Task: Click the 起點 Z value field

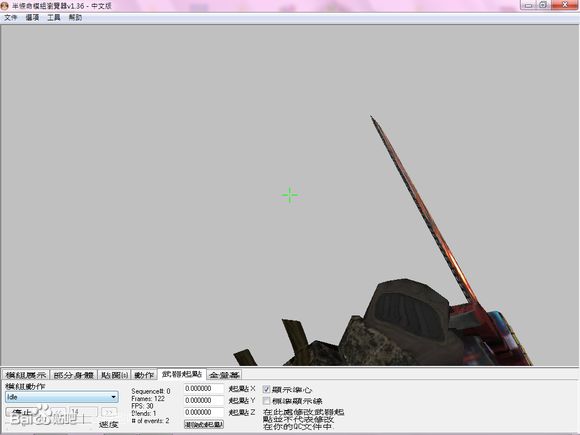Action: tap(204, 412)
